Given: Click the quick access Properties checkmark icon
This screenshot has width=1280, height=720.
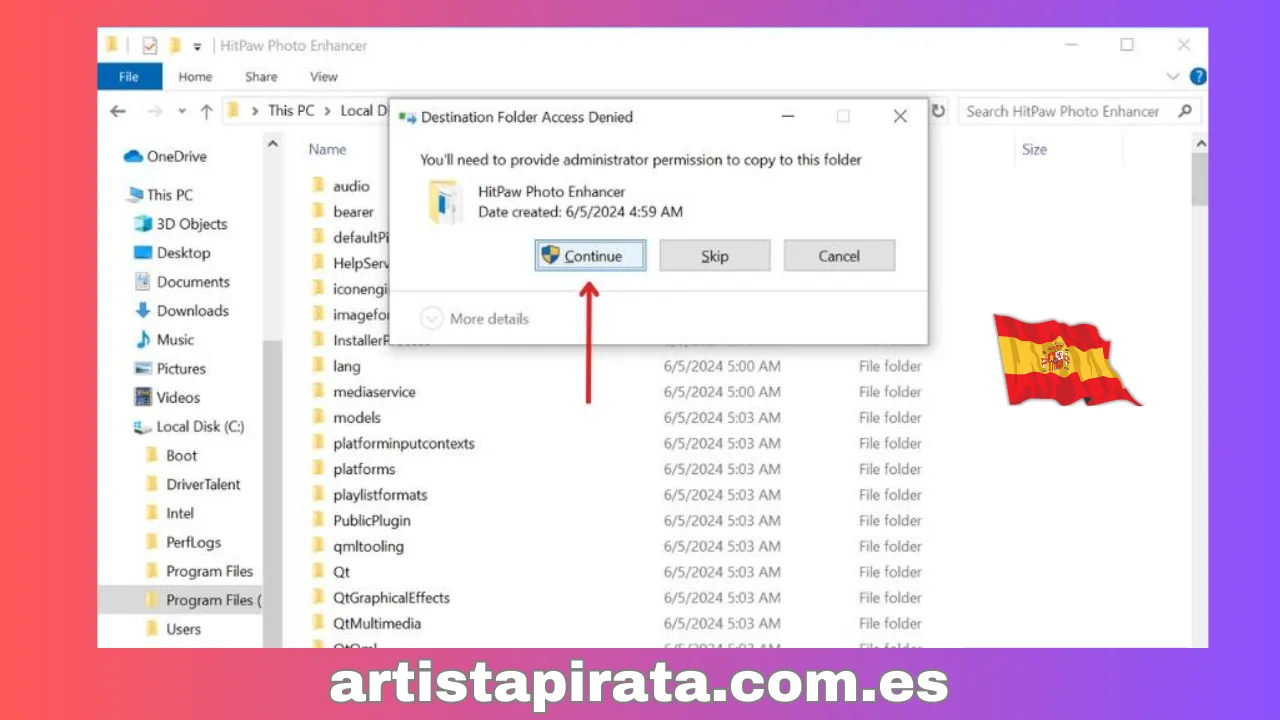Looking at the screenshot, I should coord(150,45).
